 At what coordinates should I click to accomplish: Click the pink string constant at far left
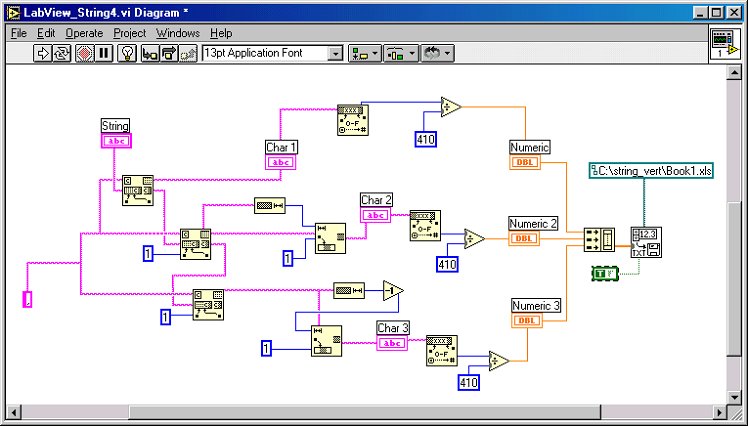(28, 299)
